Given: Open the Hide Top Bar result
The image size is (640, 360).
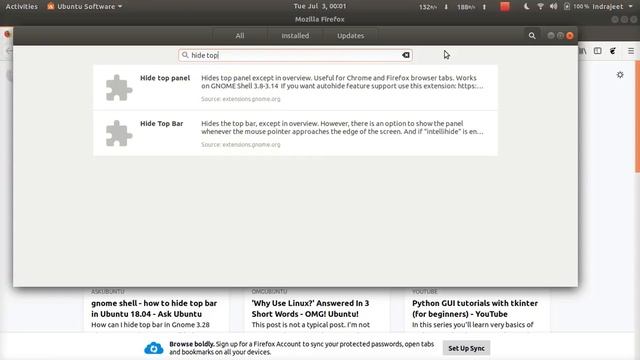Looking at the screenshot, I should pyautogui.click(x=295, y=133).
